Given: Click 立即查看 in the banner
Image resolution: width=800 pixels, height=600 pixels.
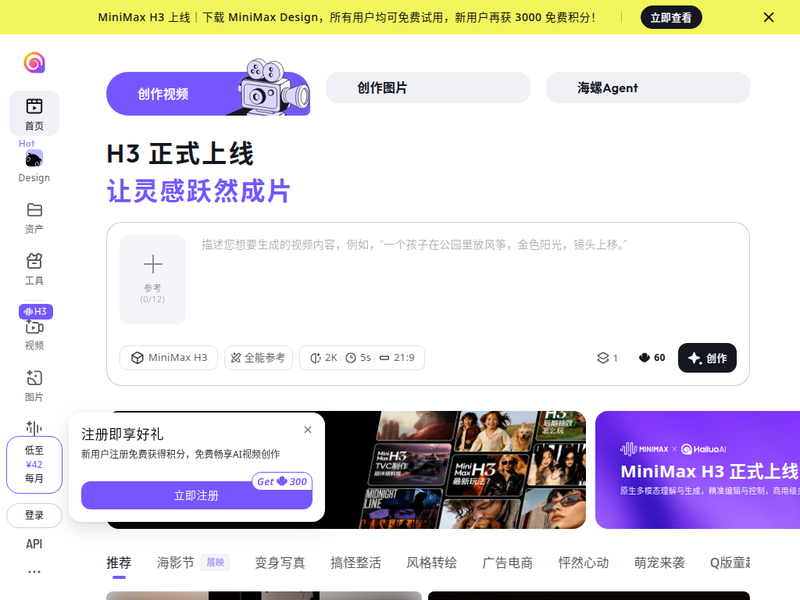Looking at the screenshot, I should point(671,17).
